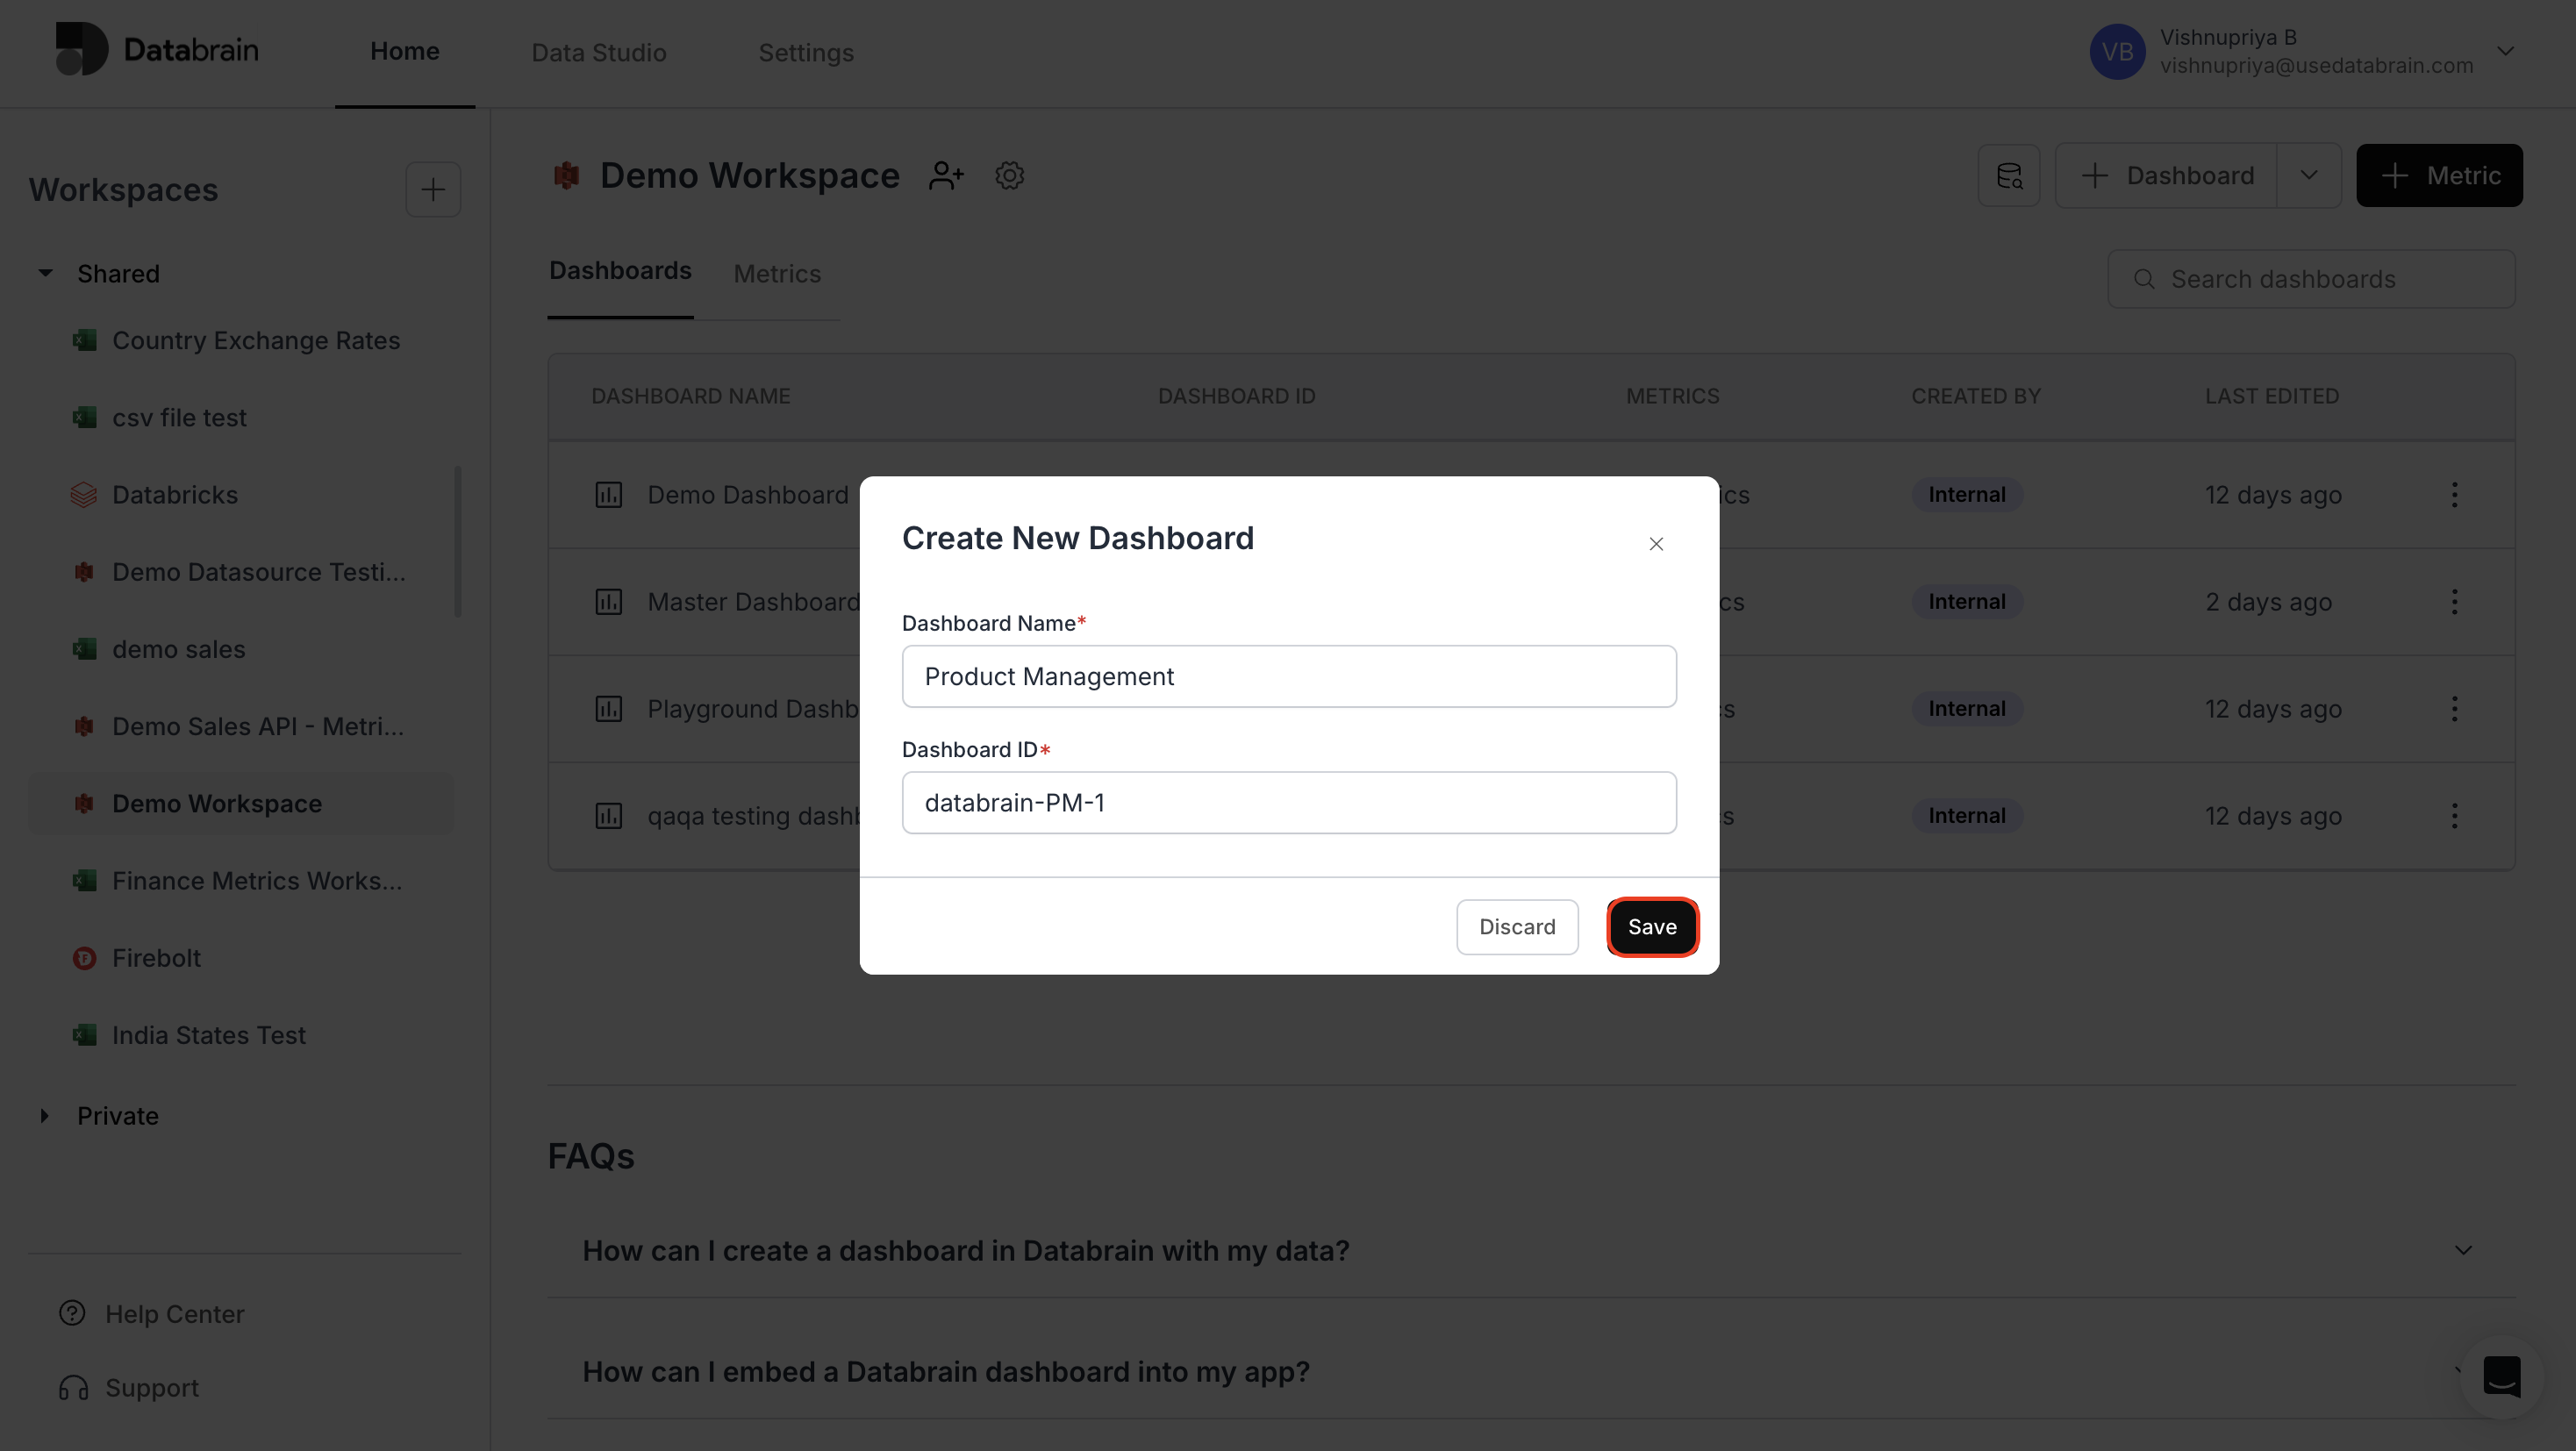Click the database search icon near Dashboard button
This screenshot has width=2576, height=1451.
[2009, 175]
